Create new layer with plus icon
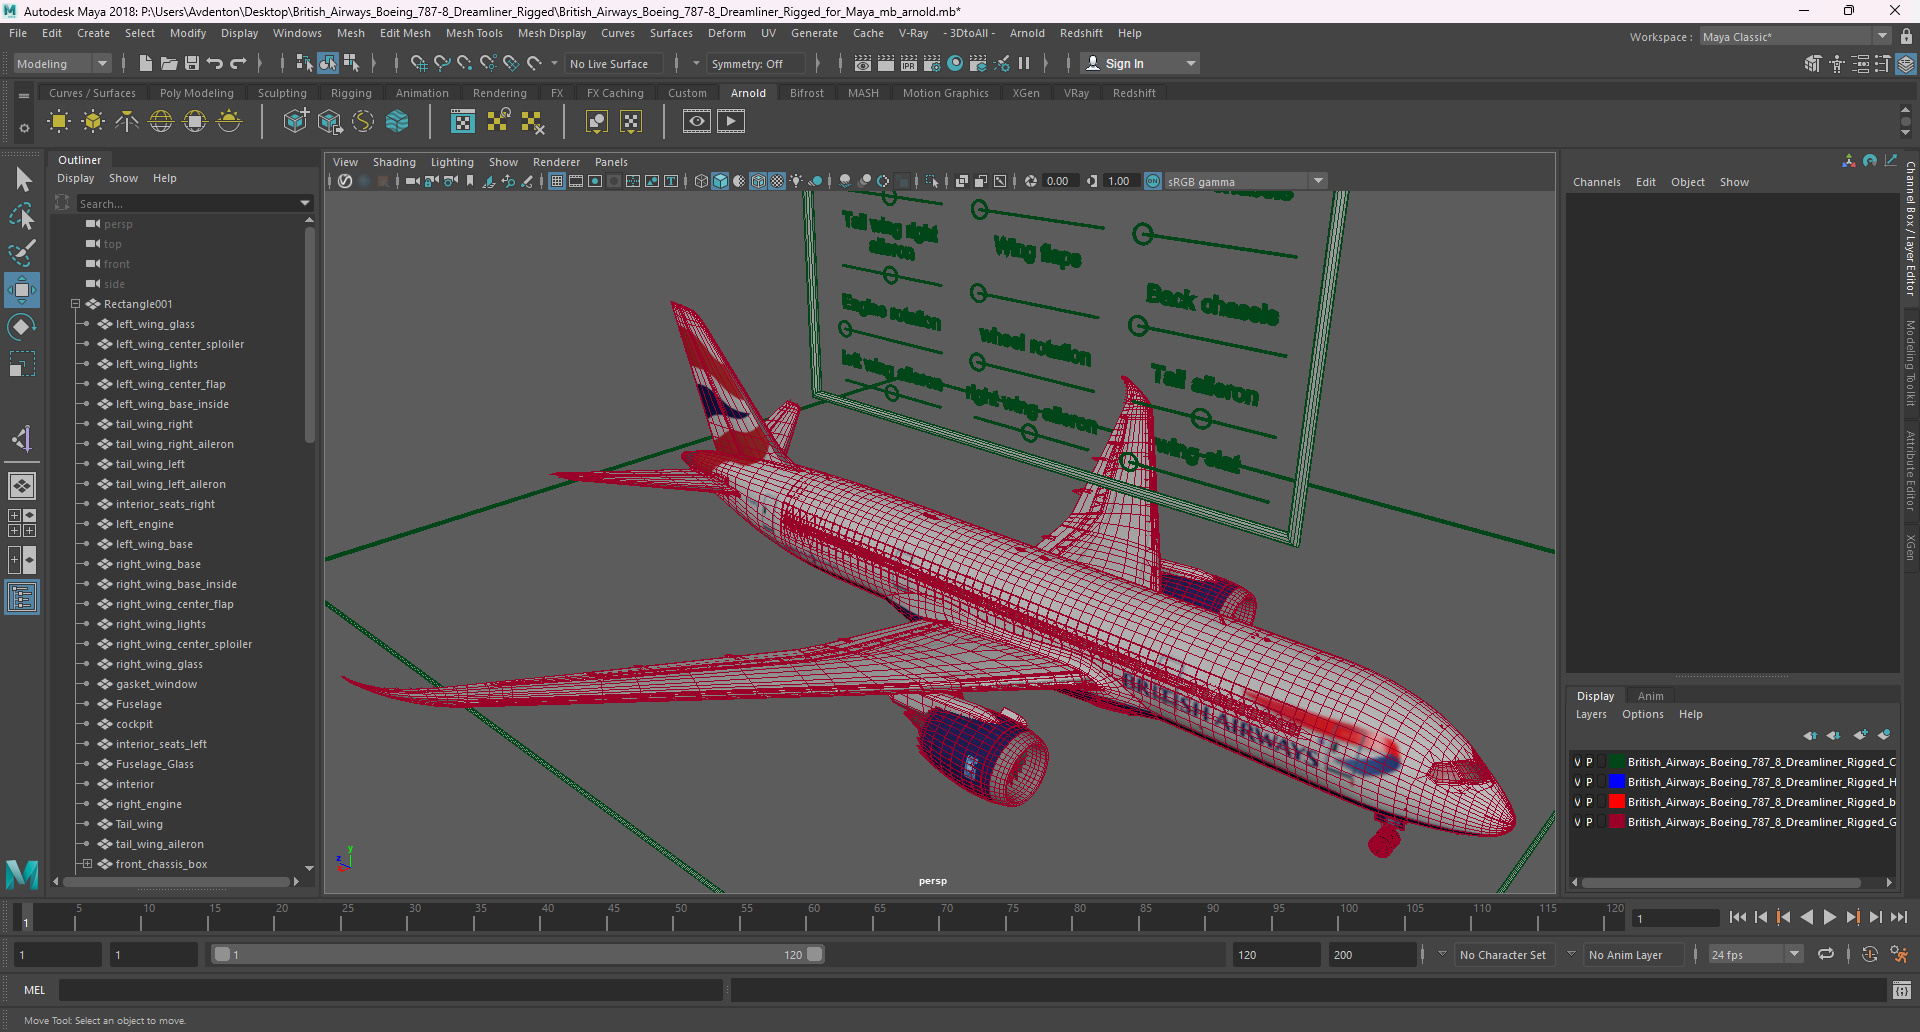The height and width of the screenshot is (1032, 1920). 1860,735
